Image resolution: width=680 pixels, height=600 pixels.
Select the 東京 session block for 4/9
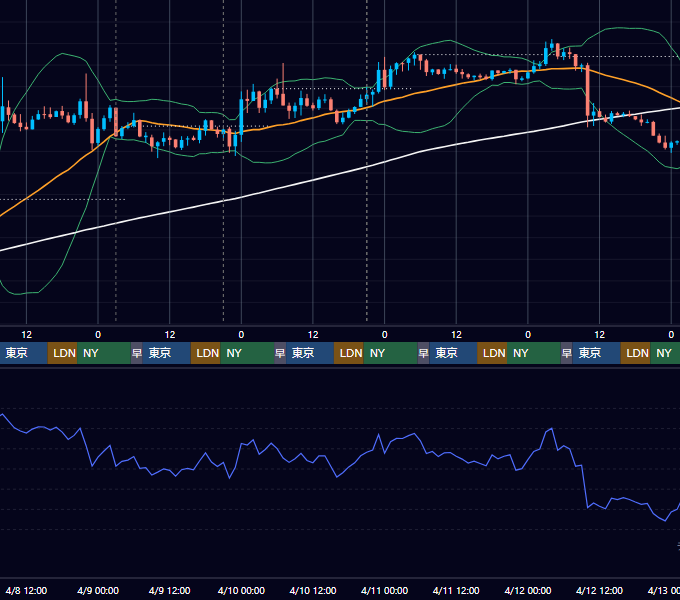click(167, 353)
